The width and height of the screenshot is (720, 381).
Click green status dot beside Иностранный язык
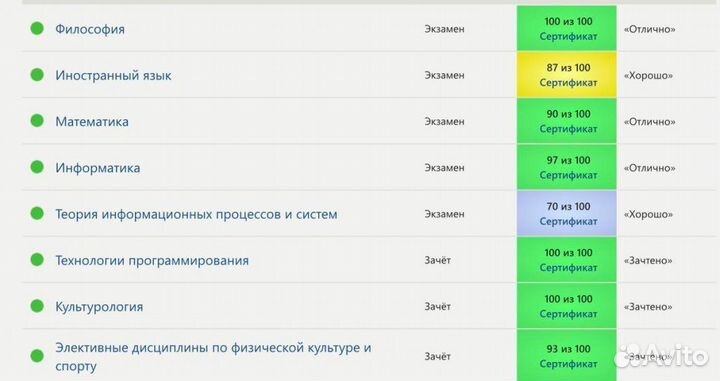click(x=37, y=74)
